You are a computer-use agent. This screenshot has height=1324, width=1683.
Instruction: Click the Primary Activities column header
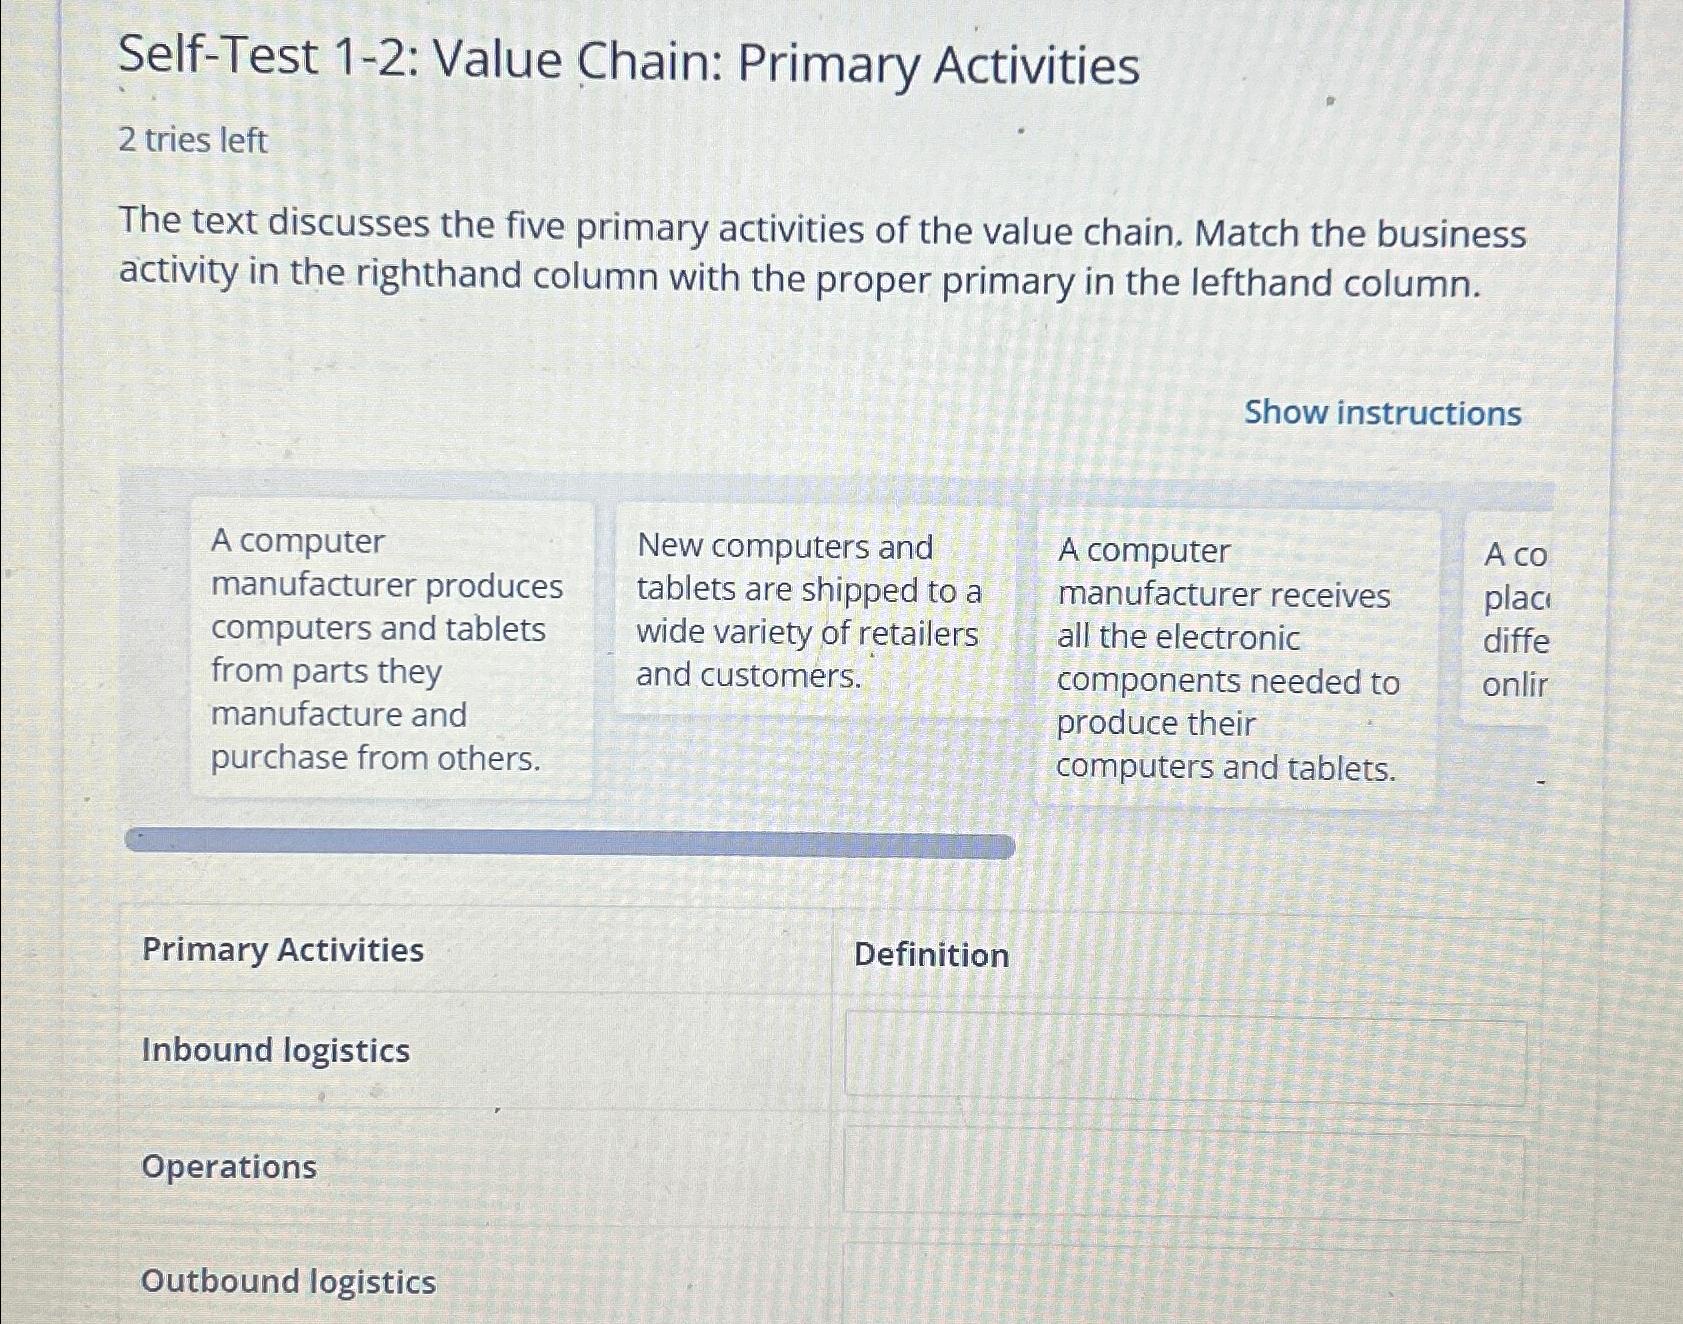283,950
